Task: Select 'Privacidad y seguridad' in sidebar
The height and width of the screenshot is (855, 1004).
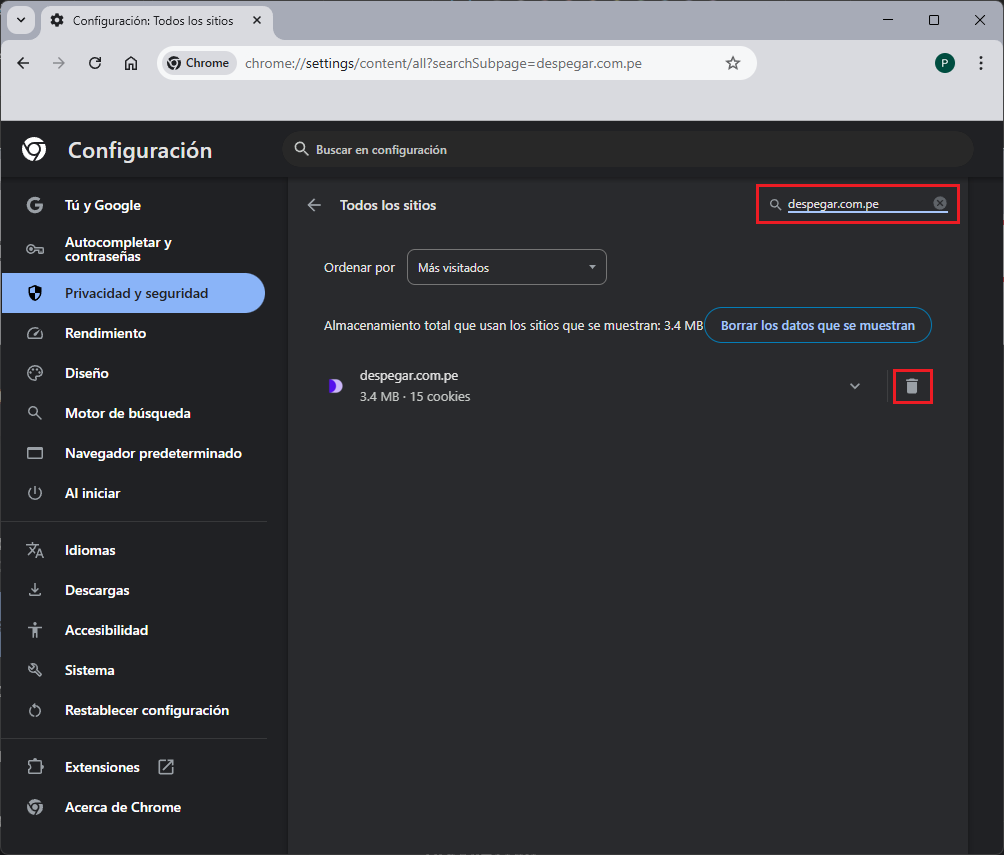Action: pyautogui.click(x=133, y=293)
